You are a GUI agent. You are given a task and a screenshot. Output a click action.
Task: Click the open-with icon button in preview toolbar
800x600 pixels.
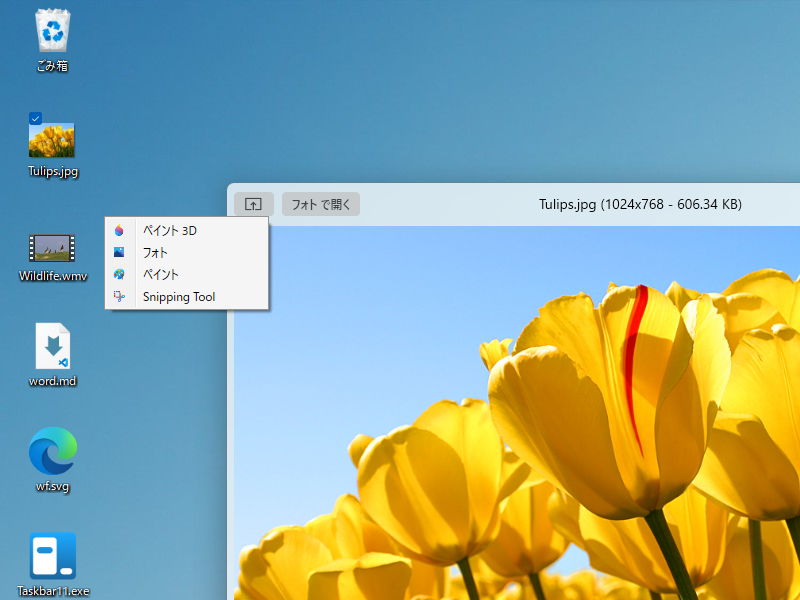coord(254,204)
